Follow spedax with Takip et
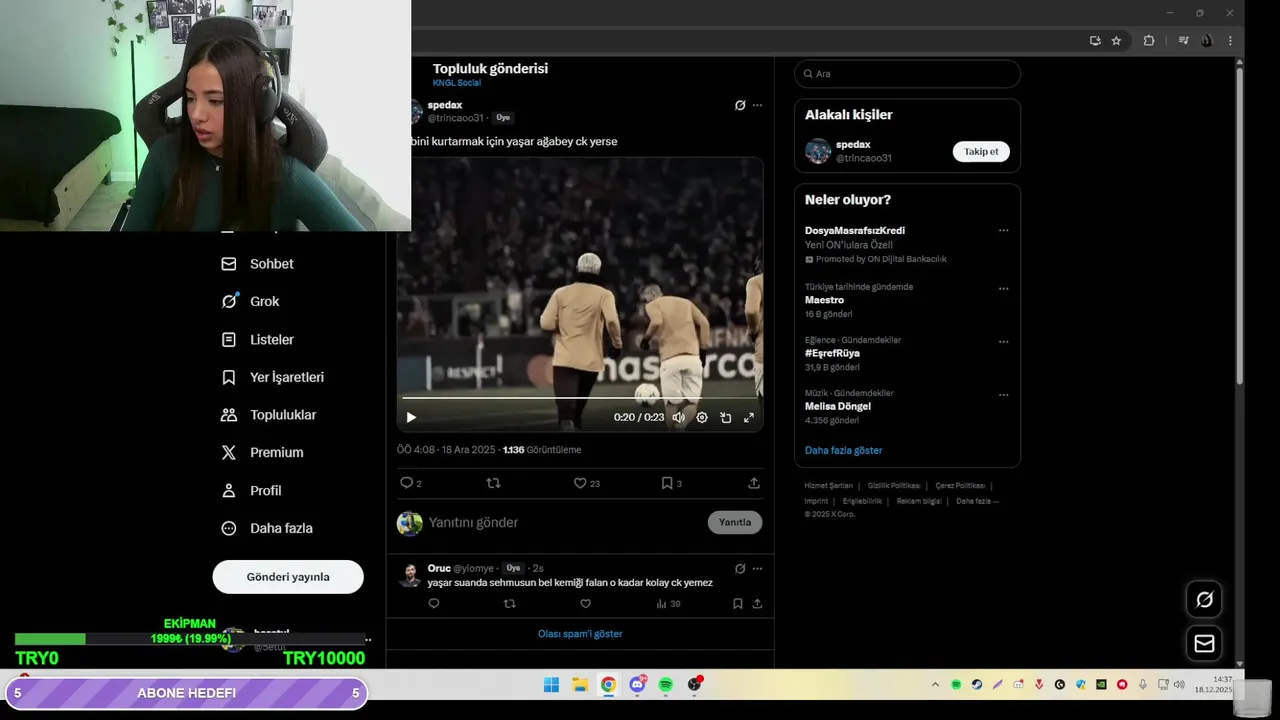1280x720 pixels. [x=981, y=152]
